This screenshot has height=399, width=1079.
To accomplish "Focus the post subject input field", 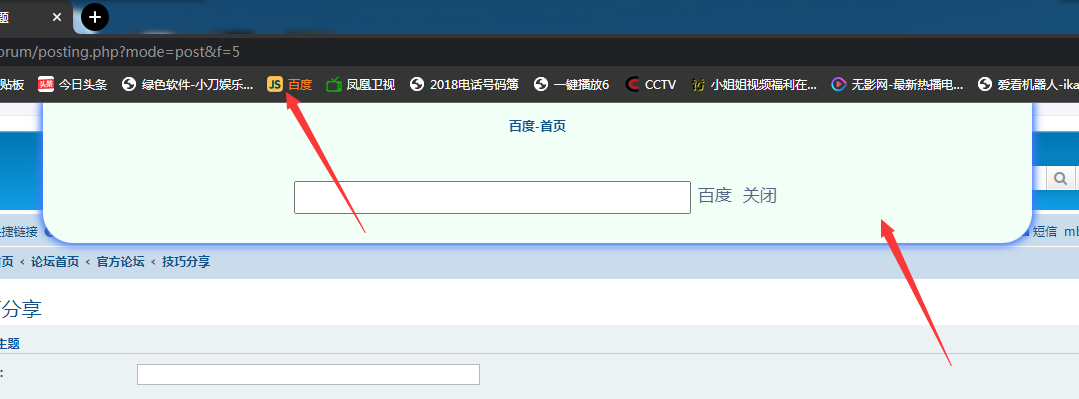I will (308, 374).
